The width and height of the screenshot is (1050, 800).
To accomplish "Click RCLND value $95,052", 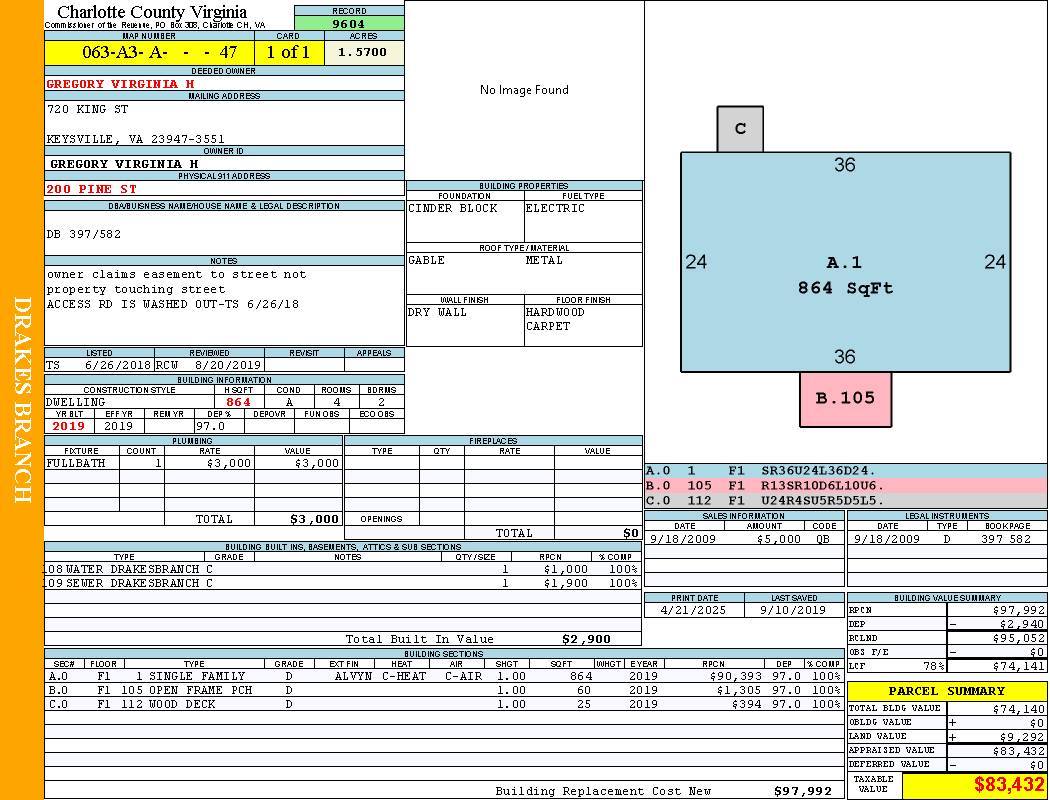I will [x=1019, y=638].
